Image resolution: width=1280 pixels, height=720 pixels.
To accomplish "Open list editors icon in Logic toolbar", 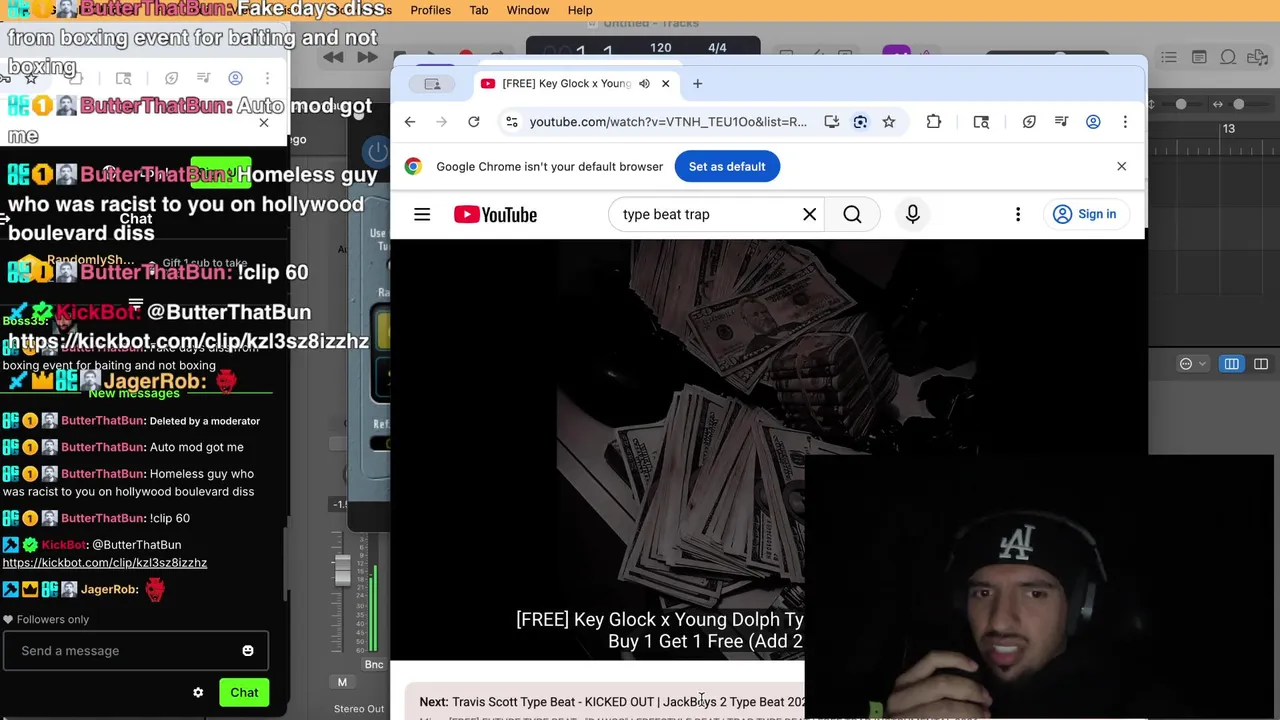I will pos(1169,58).
